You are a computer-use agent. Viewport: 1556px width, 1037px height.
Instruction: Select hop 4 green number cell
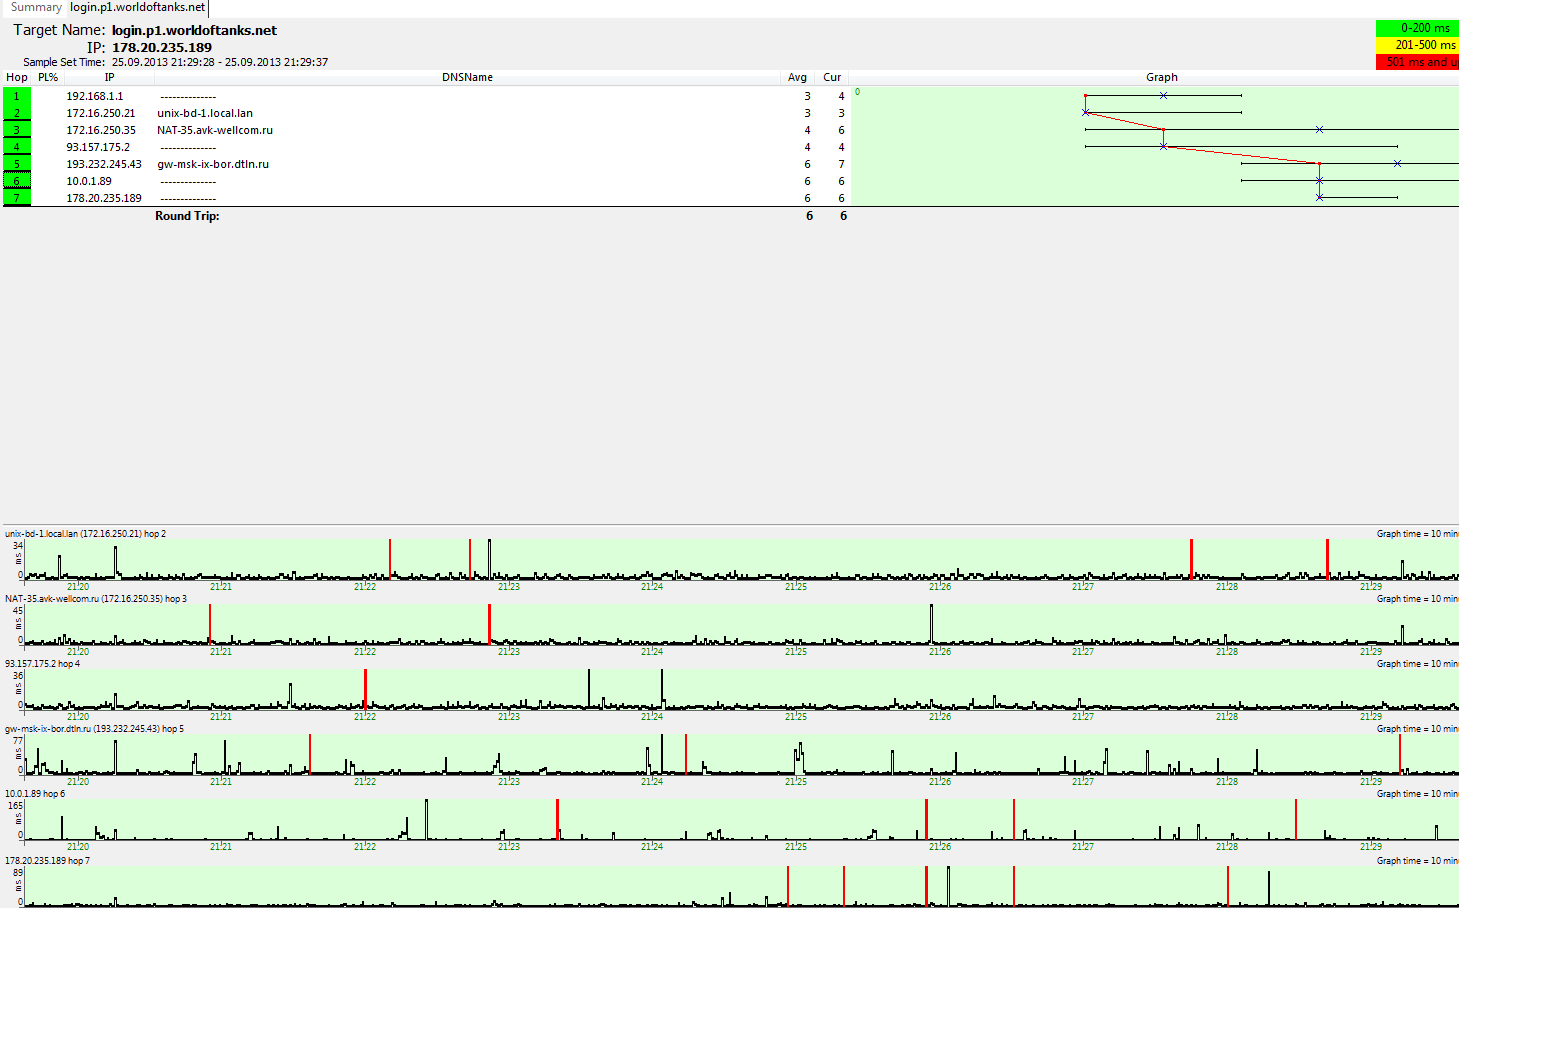click(x=17, y=147)
